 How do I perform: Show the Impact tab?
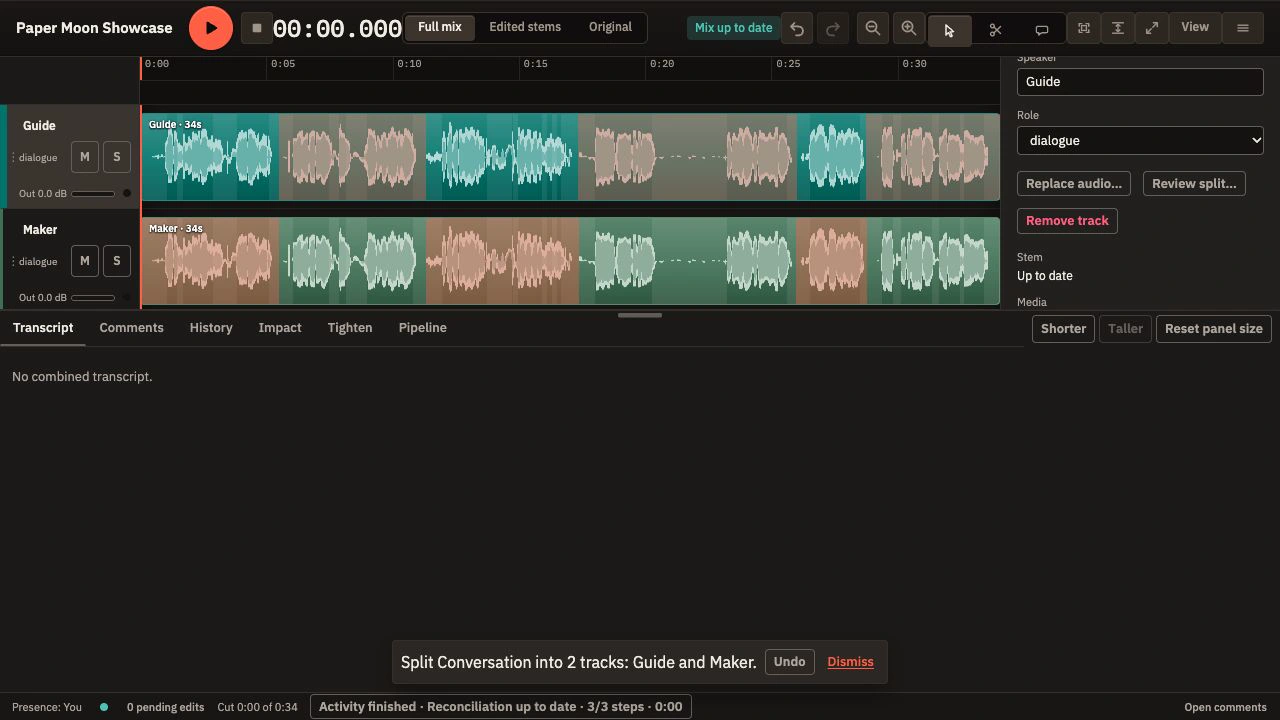[x=280, y=328]
